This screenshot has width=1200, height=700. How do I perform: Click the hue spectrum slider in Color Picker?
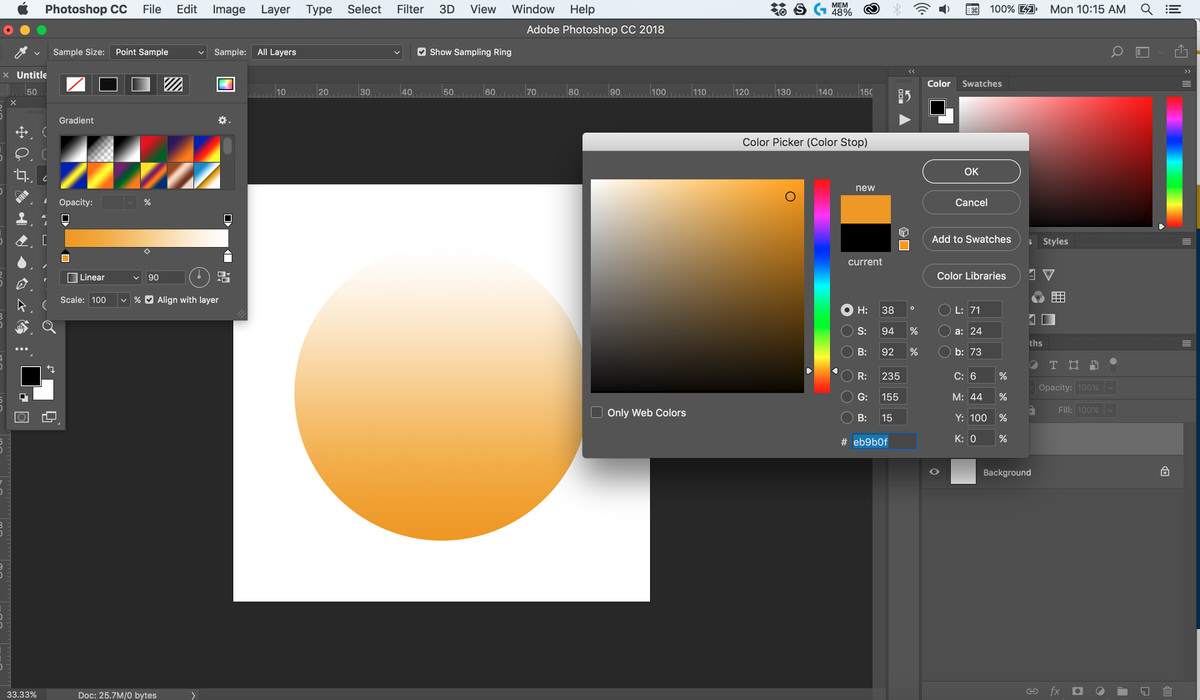(821, 286)
